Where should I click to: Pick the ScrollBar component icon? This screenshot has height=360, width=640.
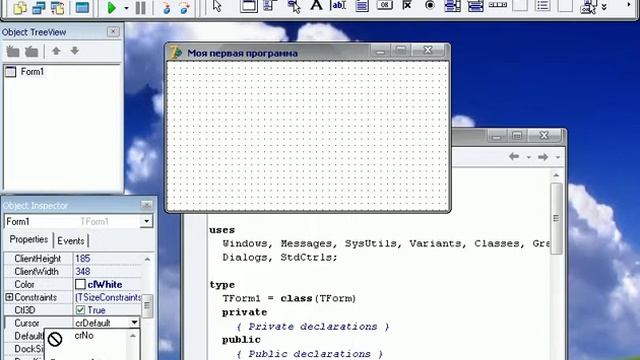pyautogui.click(x=498, y=5)
